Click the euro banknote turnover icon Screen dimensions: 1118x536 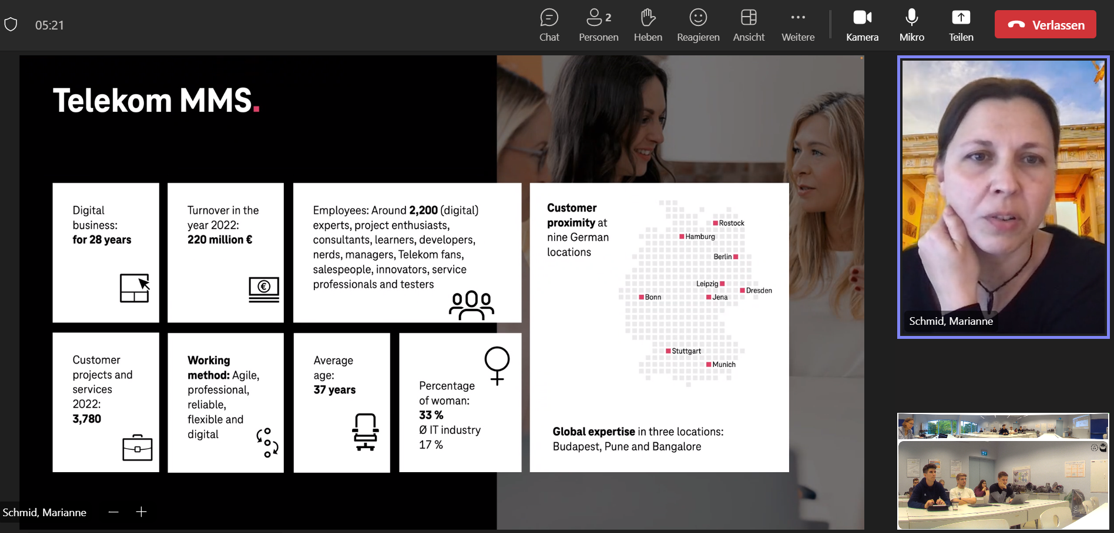tap(263, 289)
